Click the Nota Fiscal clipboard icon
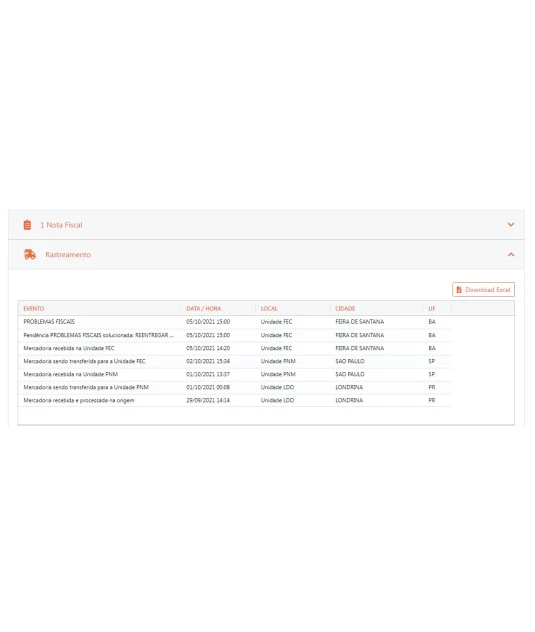 [27, 225]
